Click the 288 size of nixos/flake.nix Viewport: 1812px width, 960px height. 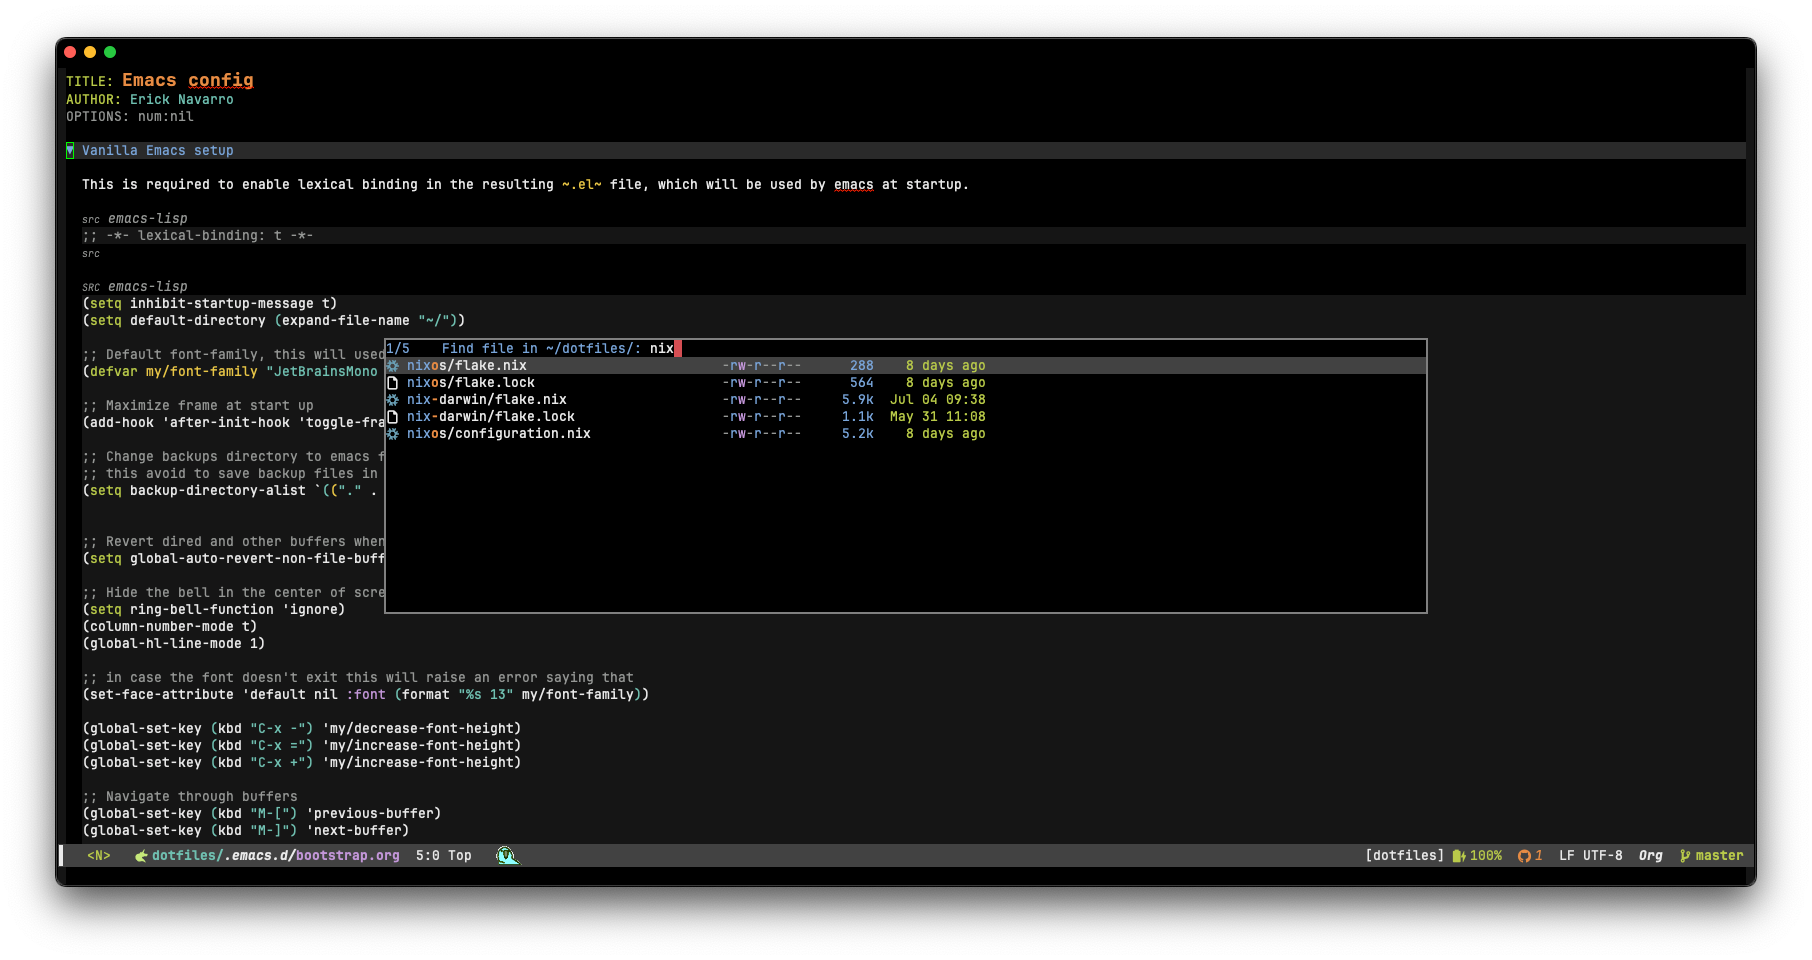pos(862,366)
